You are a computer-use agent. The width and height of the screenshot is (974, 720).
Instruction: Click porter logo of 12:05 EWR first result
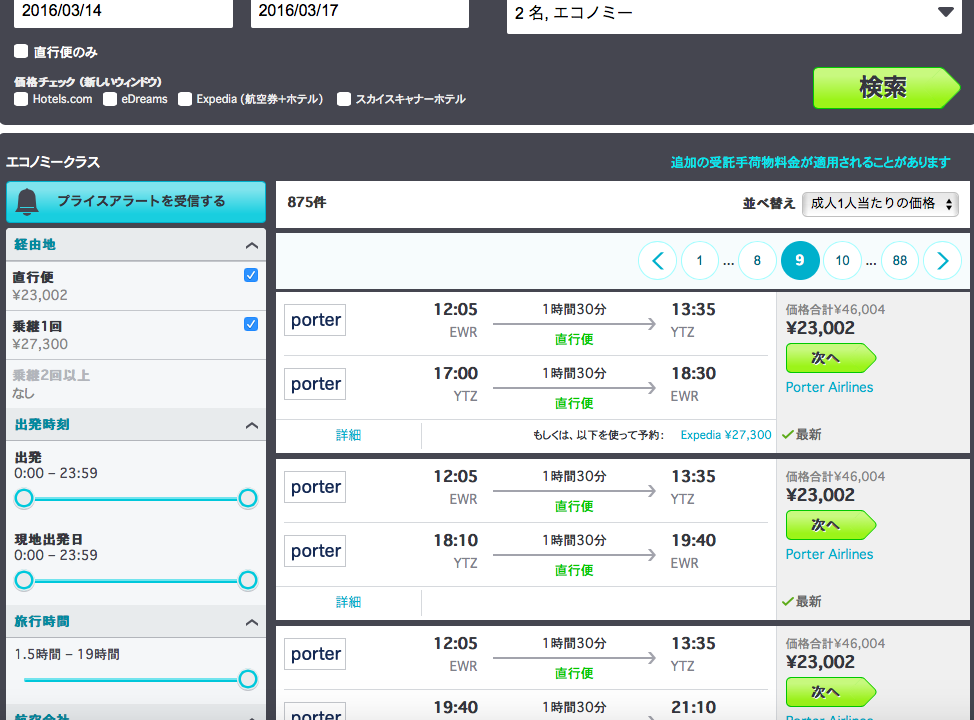pos(315,320)
